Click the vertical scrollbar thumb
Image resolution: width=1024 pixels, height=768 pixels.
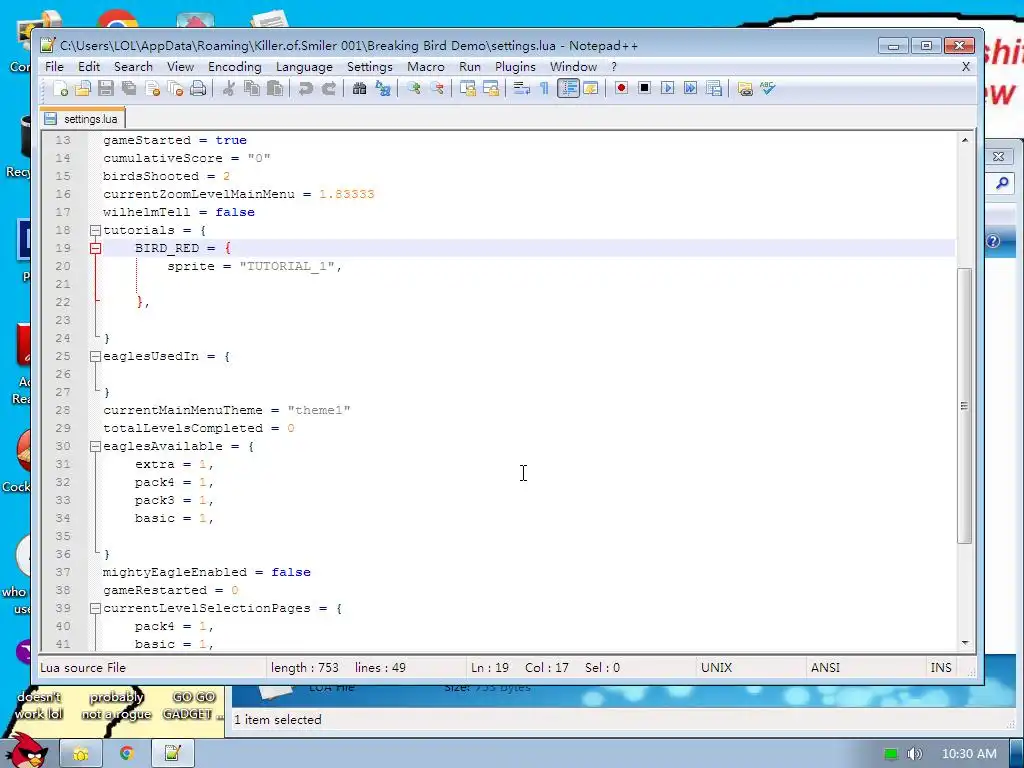[x=965, y=406]
